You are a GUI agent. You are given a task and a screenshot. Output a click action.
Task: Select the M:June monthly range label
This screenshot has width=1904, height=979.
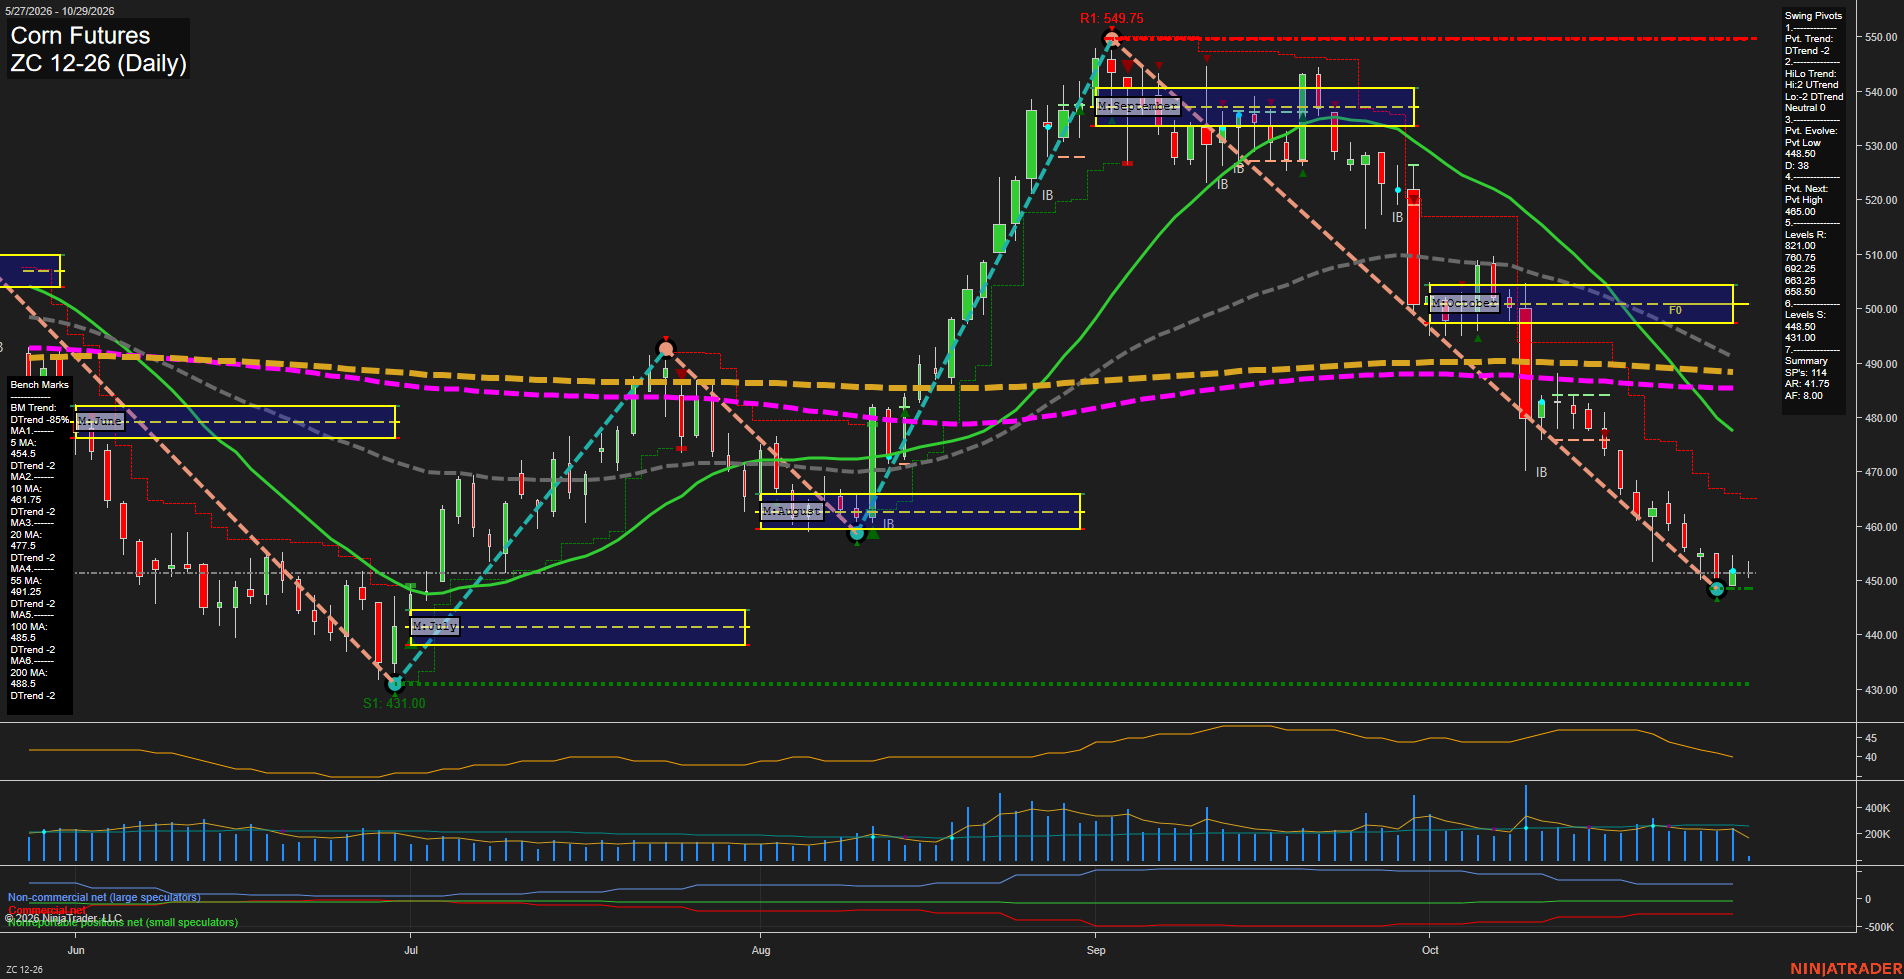click(100, 421)
